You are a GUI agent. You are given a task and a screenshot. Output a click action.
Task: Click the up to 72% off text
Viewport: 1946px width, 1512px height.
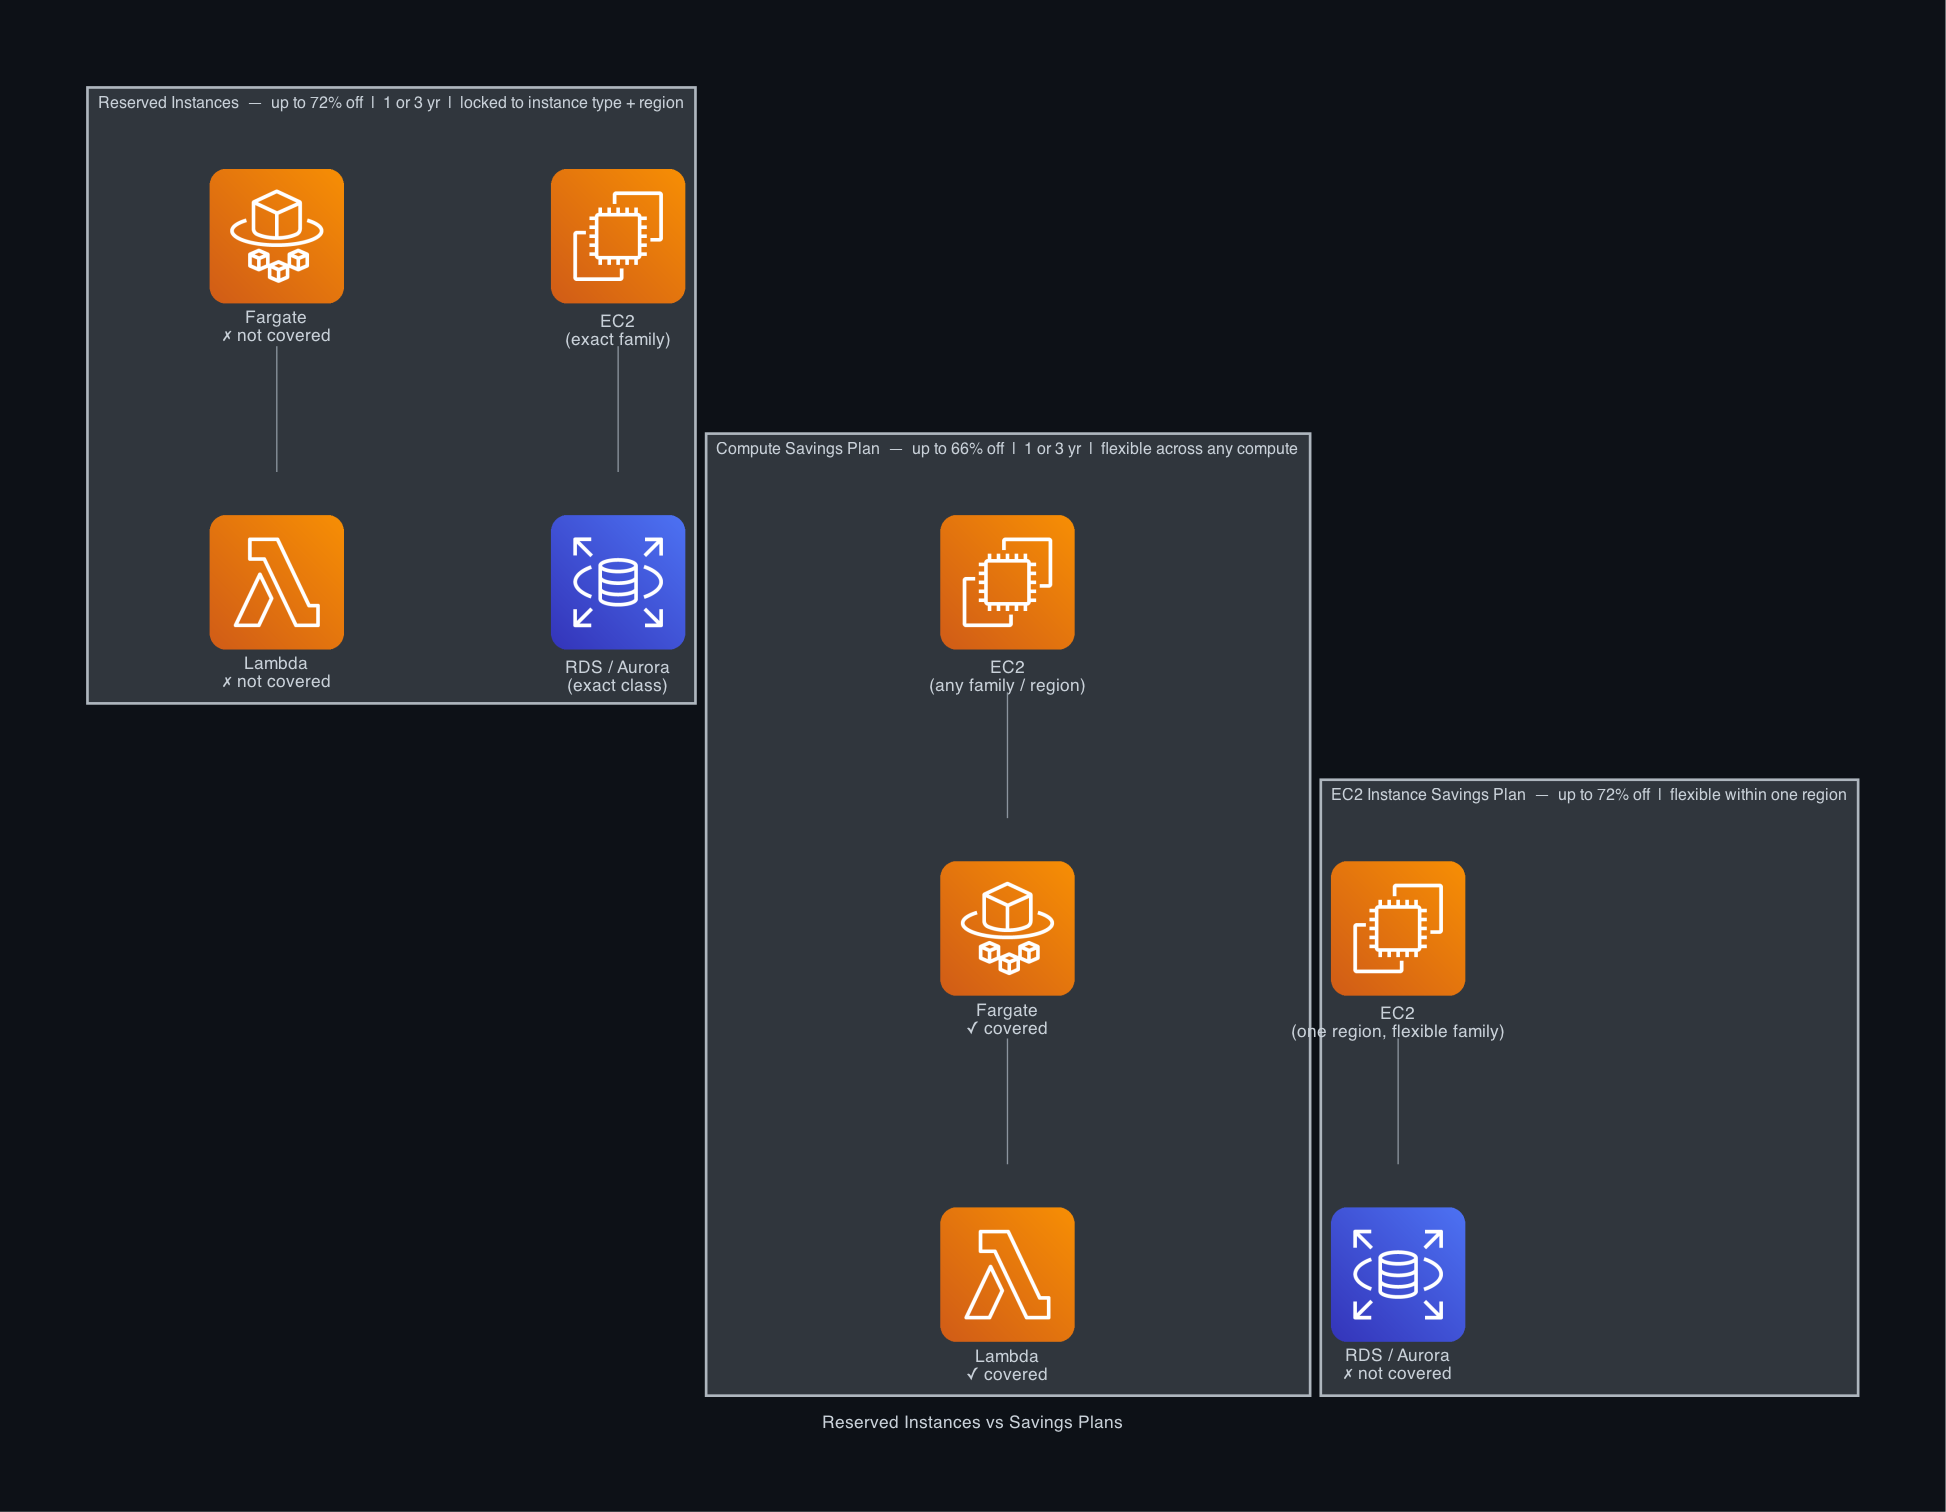pos(319,102)
